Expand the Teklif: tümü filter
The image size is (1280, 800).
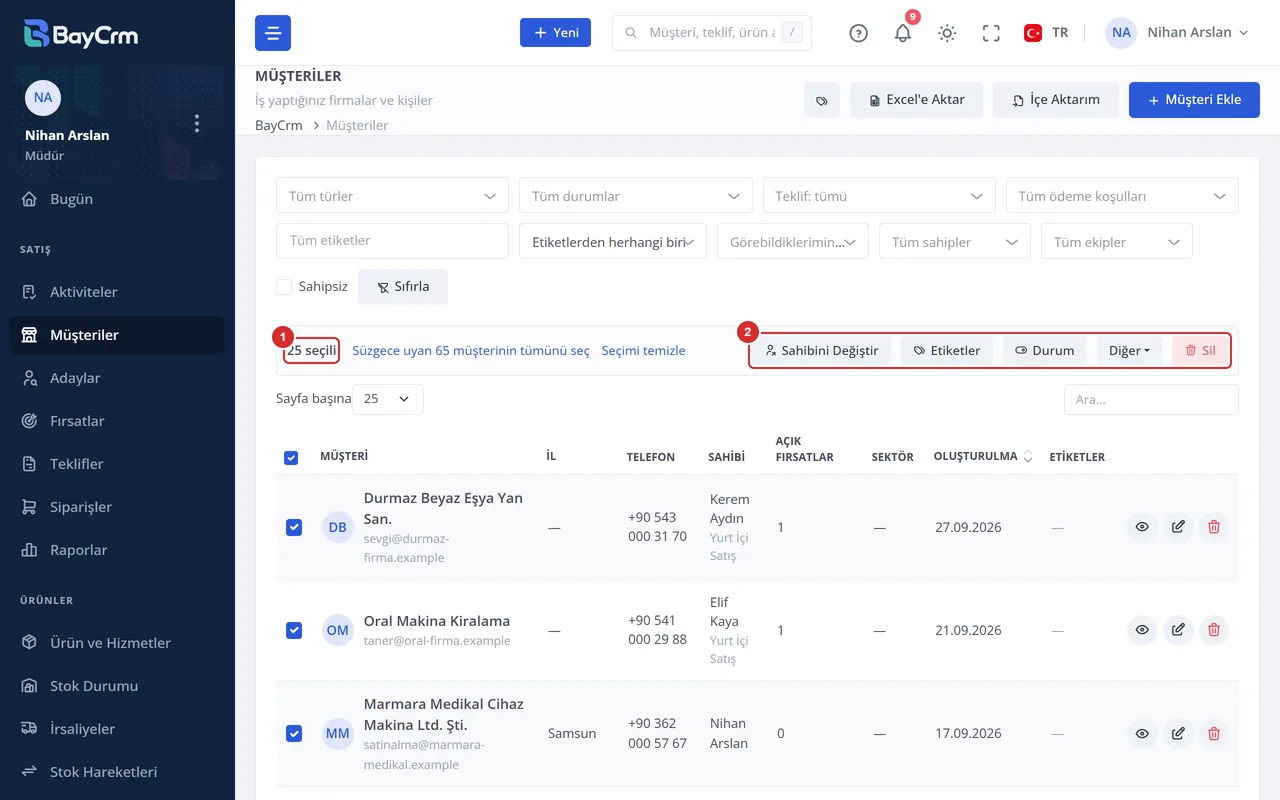(879, 196)
